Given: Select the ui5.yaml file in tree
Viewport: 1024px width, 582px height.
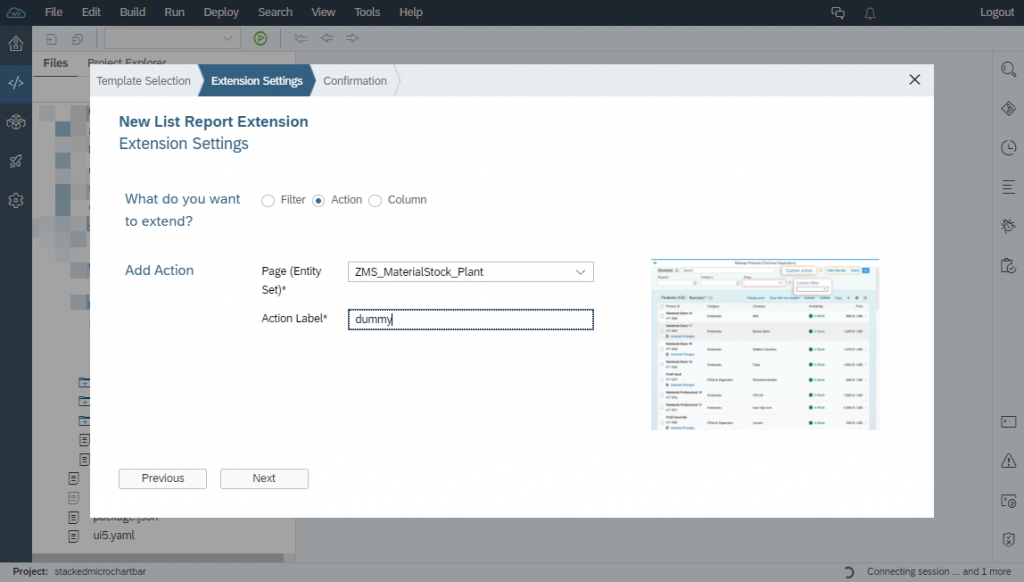Looking at the screenshot, I should pos(114,536).
